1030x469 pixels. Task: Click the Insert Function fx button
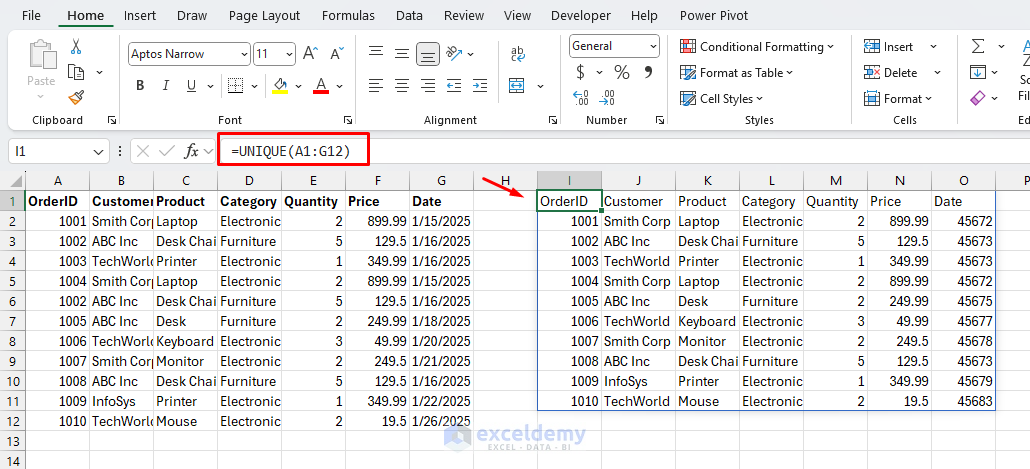[x=191, y=152]
